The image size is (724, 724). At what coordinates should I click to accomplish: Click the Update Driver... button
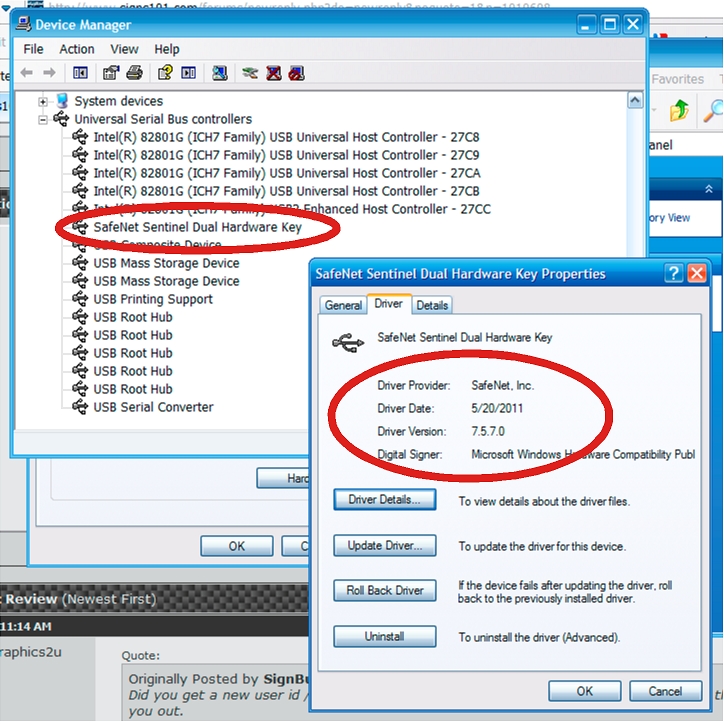coord(385,545)
